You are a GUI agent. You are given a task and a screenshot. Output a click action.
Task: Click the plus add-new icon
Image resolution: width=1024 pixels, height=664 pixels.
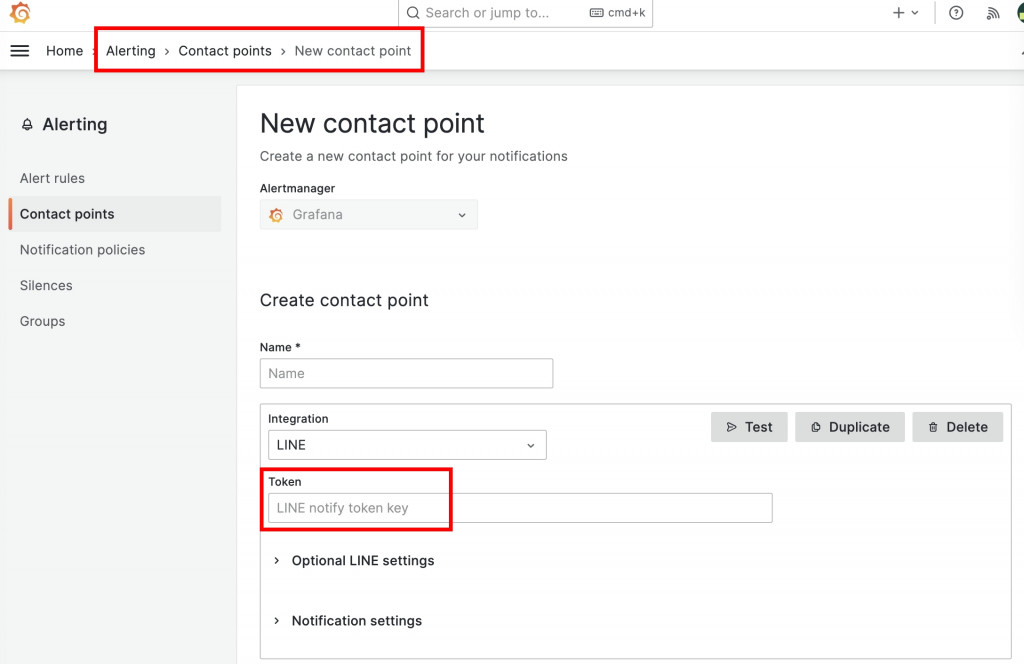899,13
